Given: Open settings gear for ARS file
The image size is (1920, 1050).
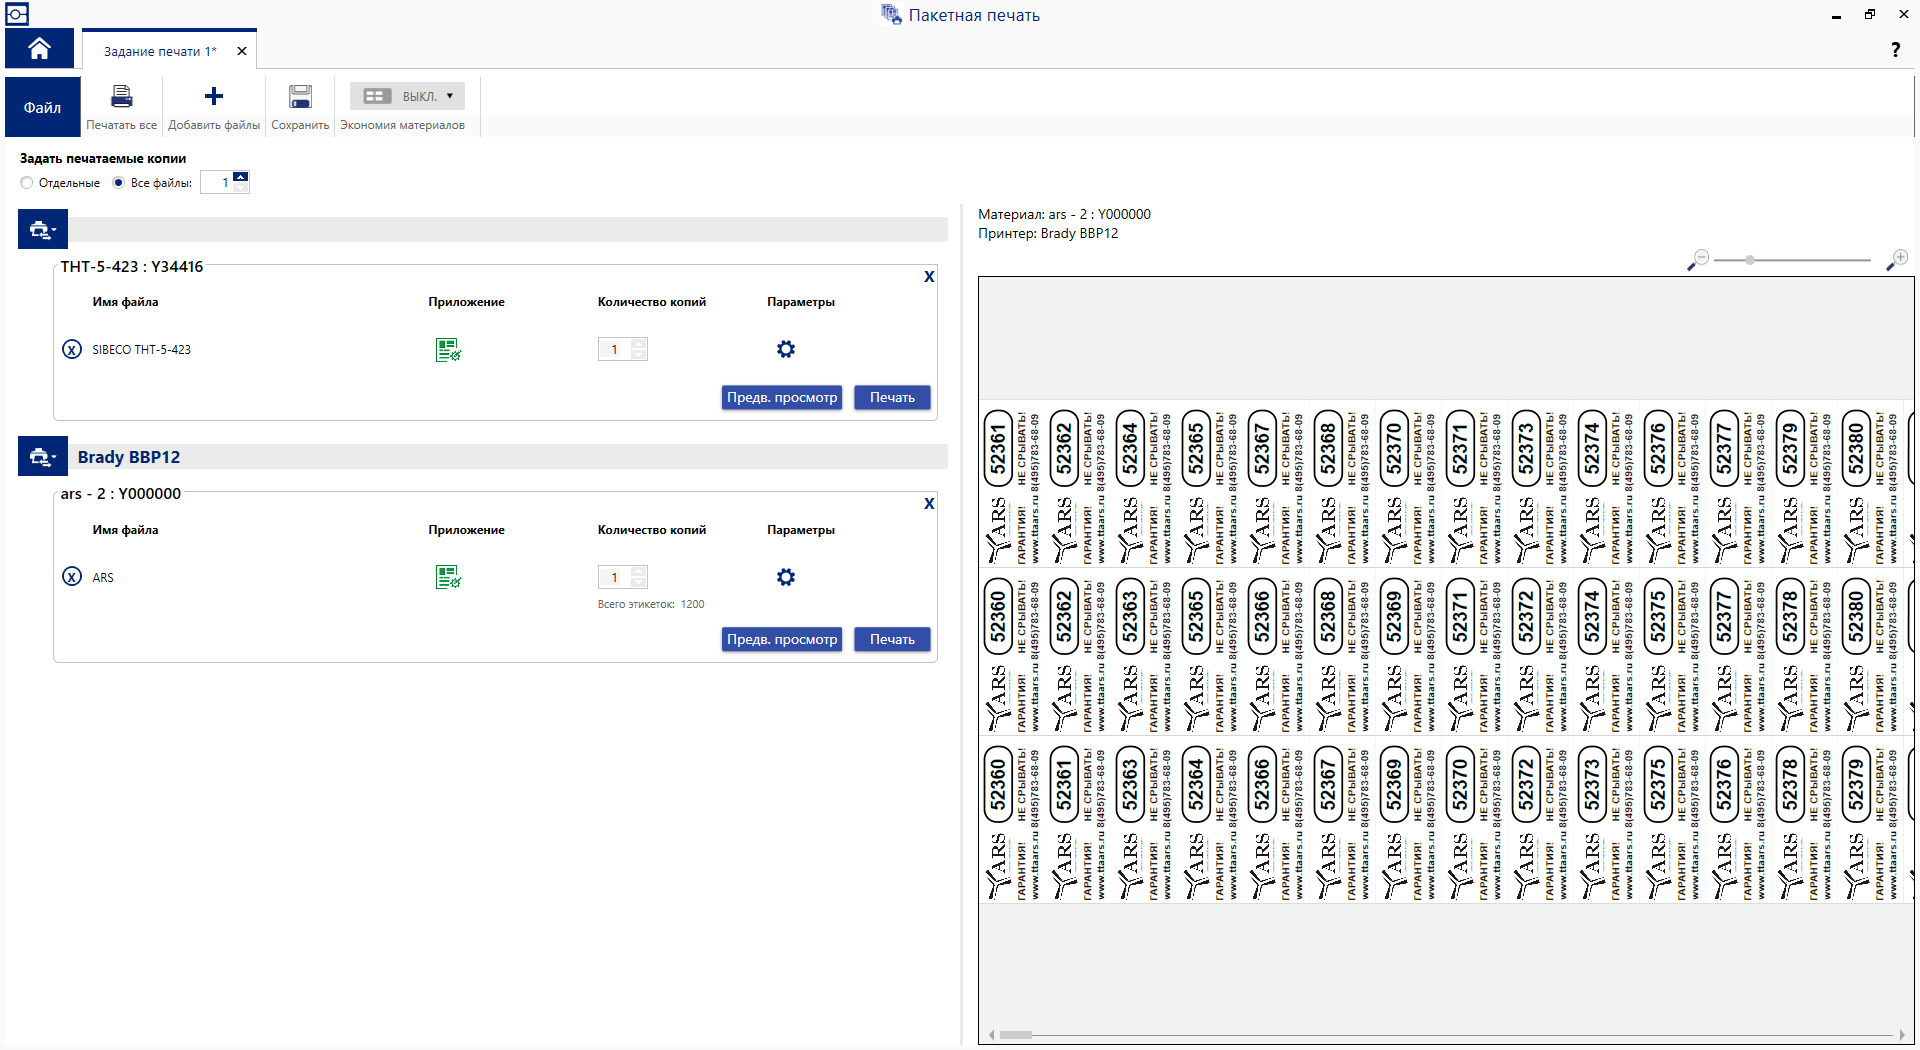Looking at the screenshot, I should pyautogui.click(x=786, y=577).
